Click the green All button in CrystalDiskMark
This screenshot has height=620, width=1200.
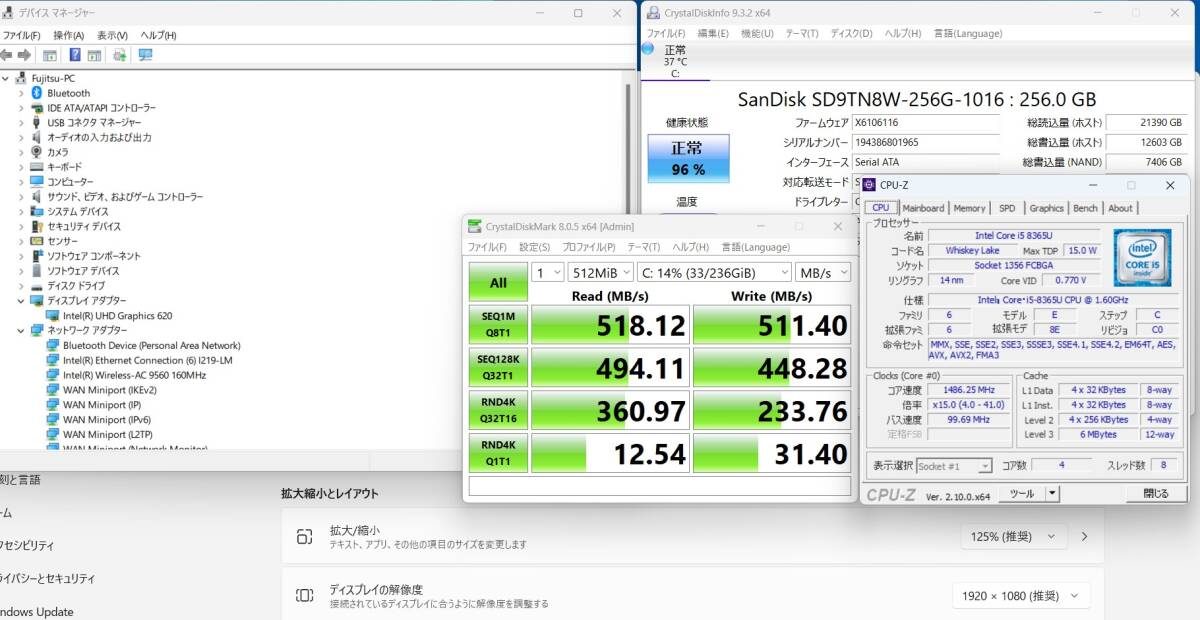[x=498, y=283]
